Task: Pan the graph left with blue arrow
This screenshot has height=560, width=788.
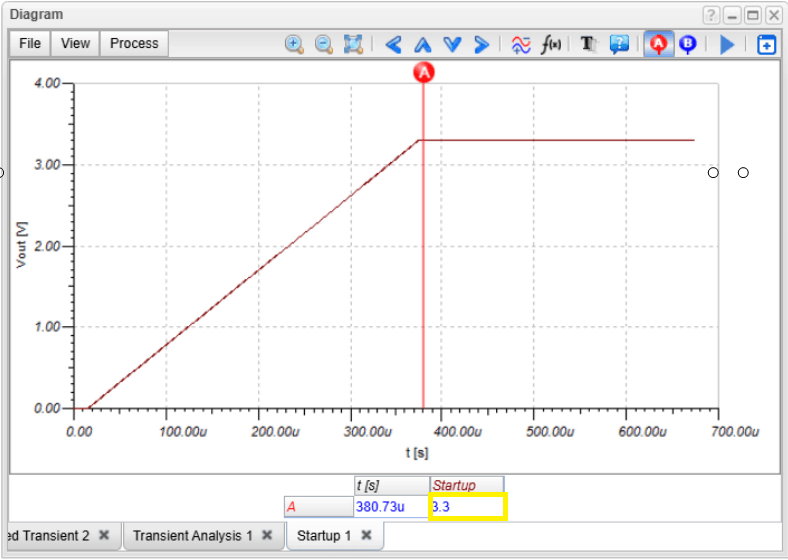Action: point(393,45)
